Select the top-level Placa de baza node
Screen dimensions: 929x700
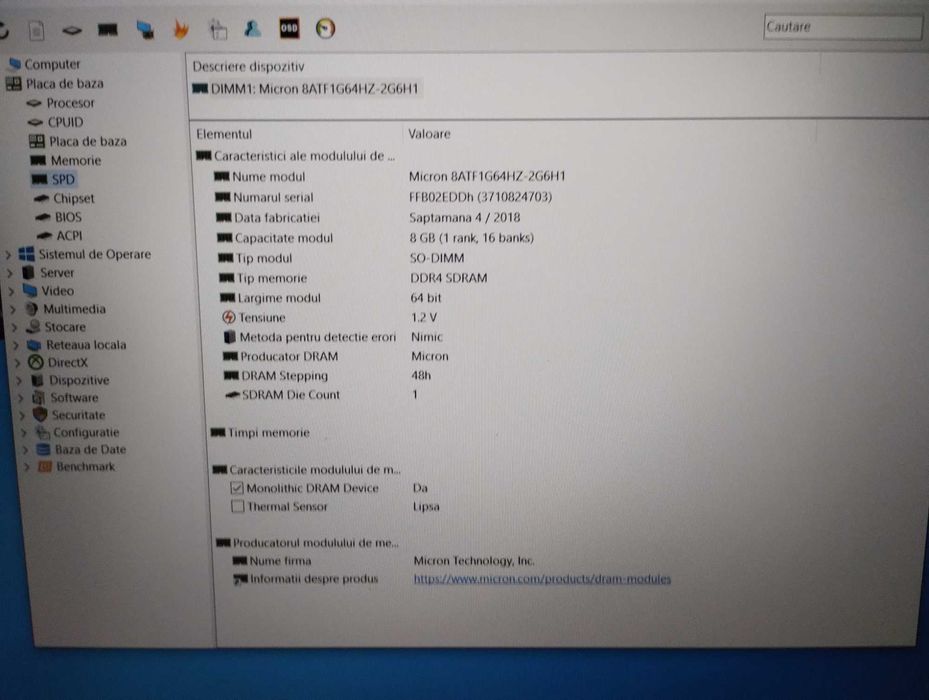55,84
